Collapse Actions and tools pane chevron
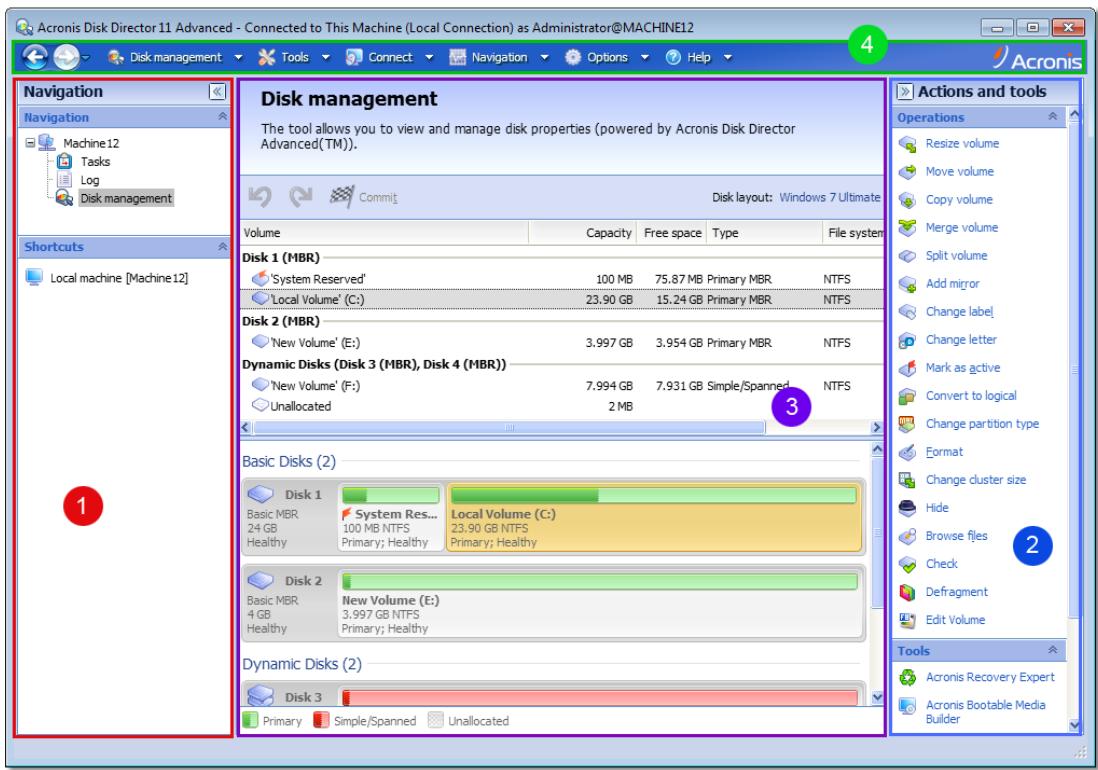This screenshot has height=770, width=1098. (x=904, y=92)
